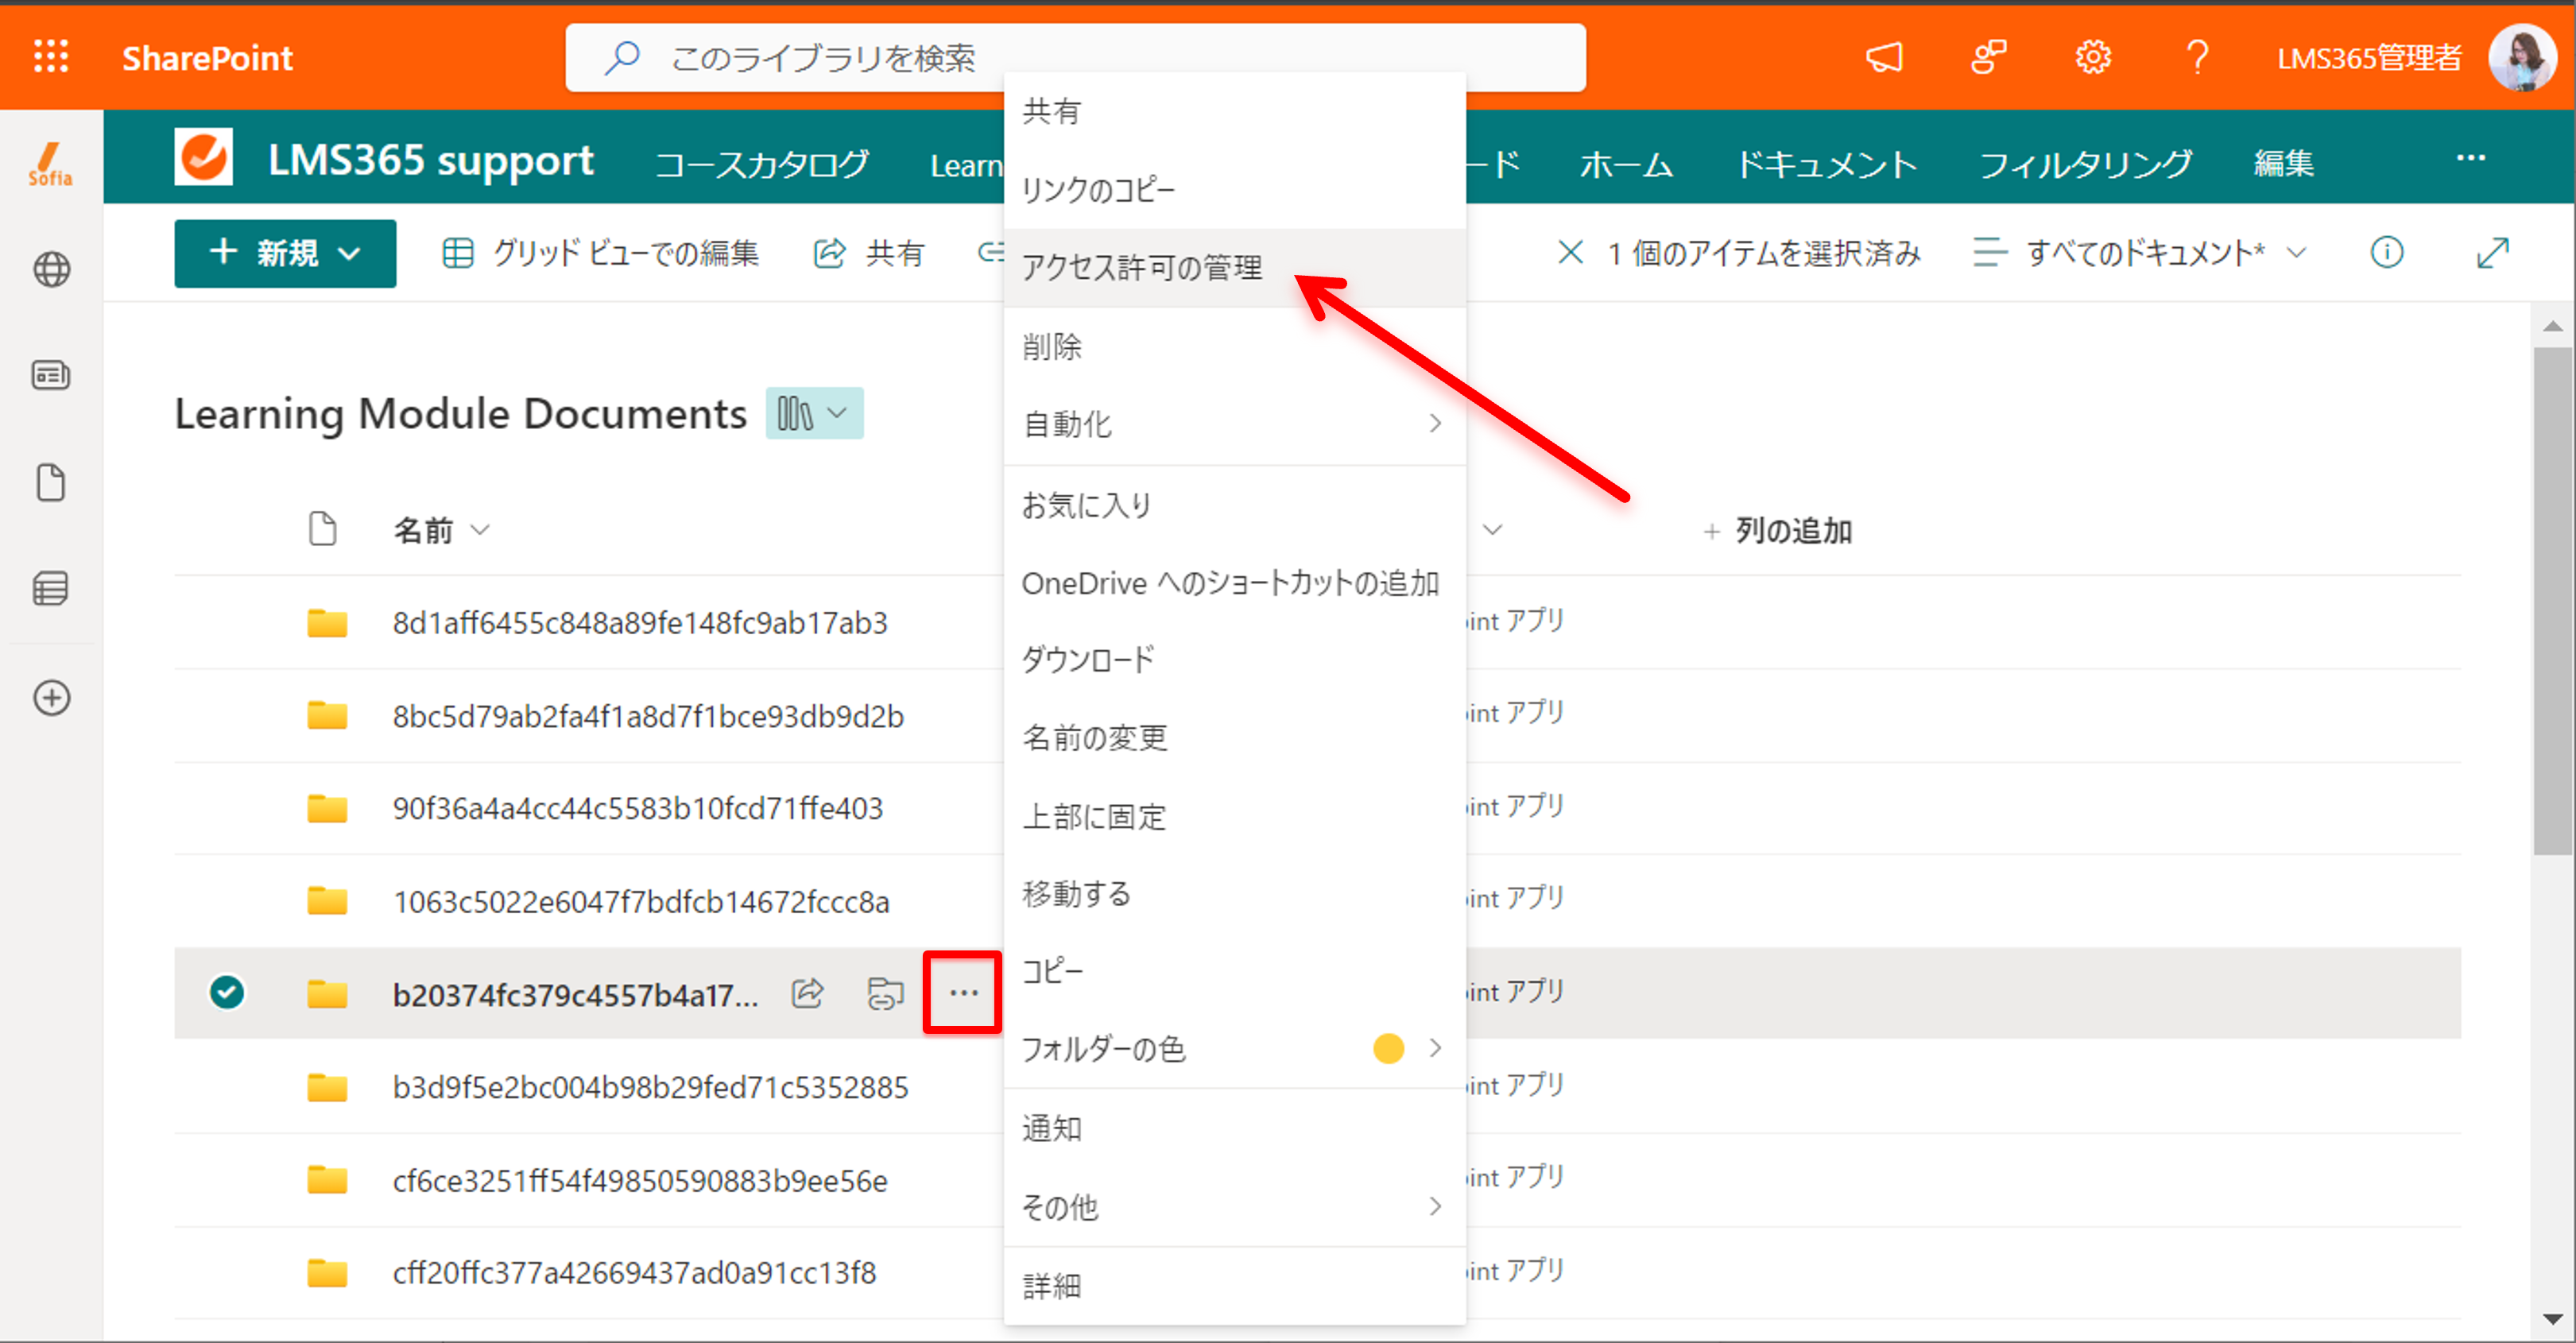This screenshot has width=2576, height=1343.
Task: Select 共有 in the context menu
Action: (x=1234, y=111)
